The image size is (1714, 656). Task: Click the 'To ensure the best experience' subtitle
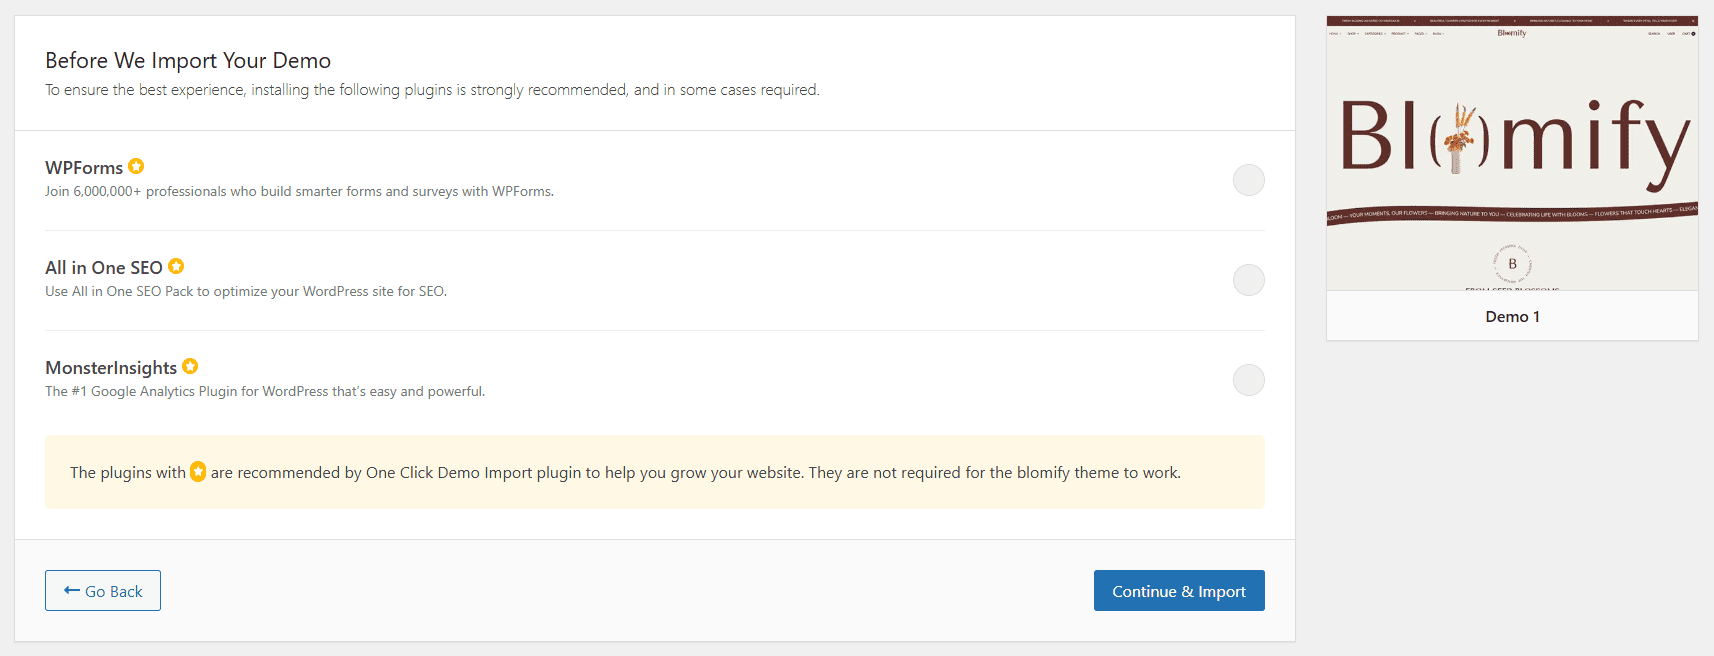pos(432,90)
